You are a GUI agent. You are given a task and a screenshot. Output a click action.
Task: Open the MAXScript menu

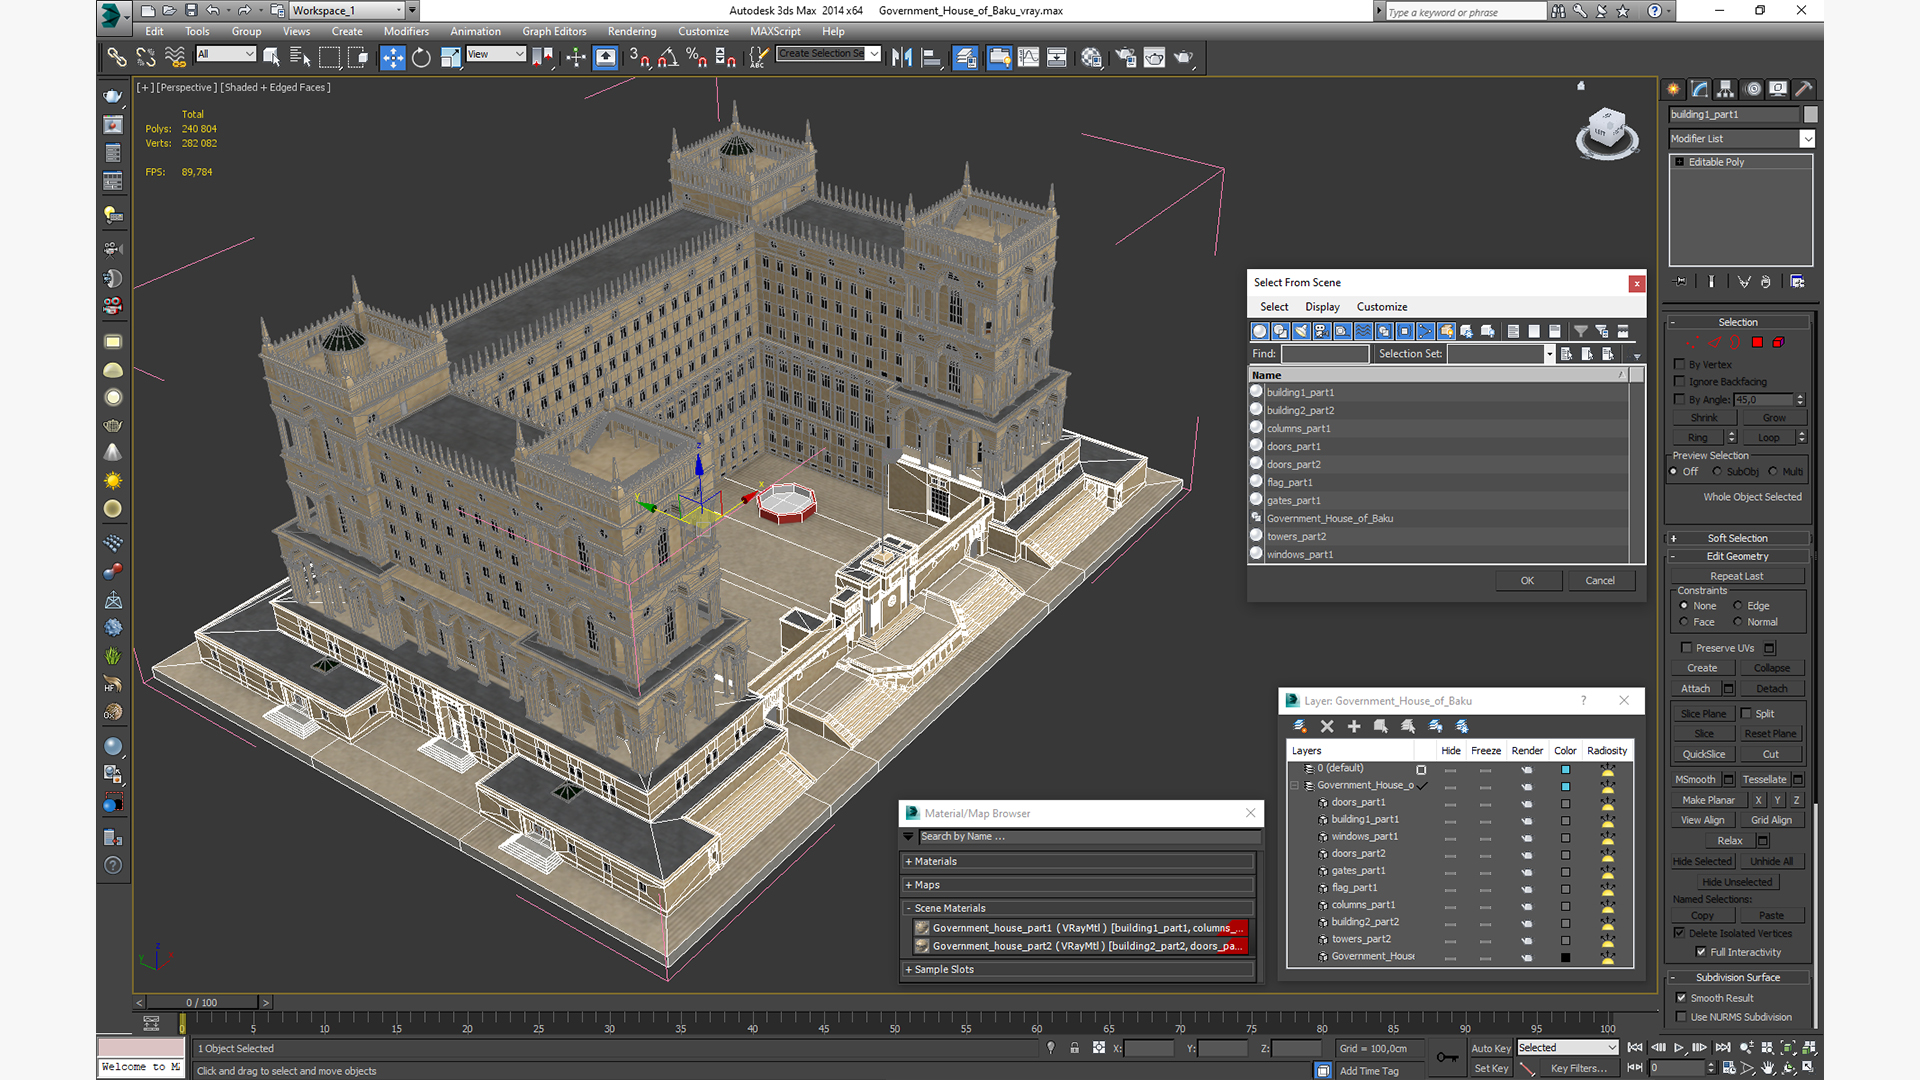point(775,31)
